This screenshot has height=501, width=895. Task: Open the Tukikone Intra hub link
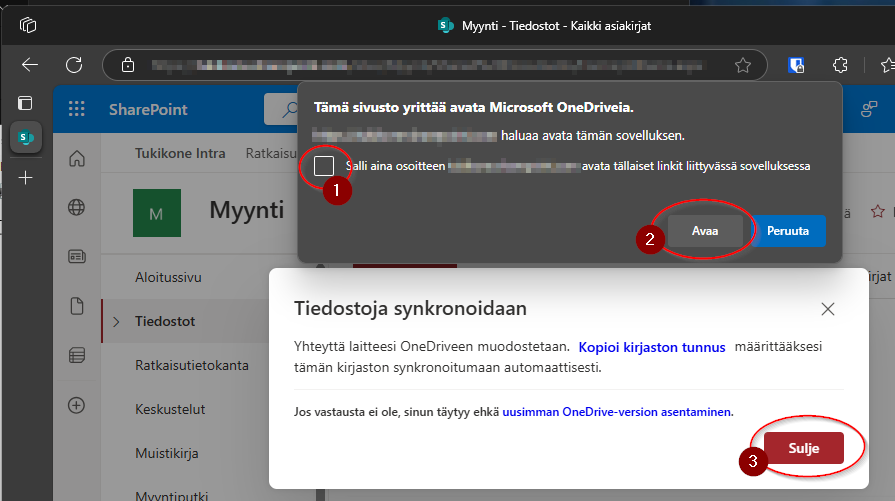click(180, 153)
